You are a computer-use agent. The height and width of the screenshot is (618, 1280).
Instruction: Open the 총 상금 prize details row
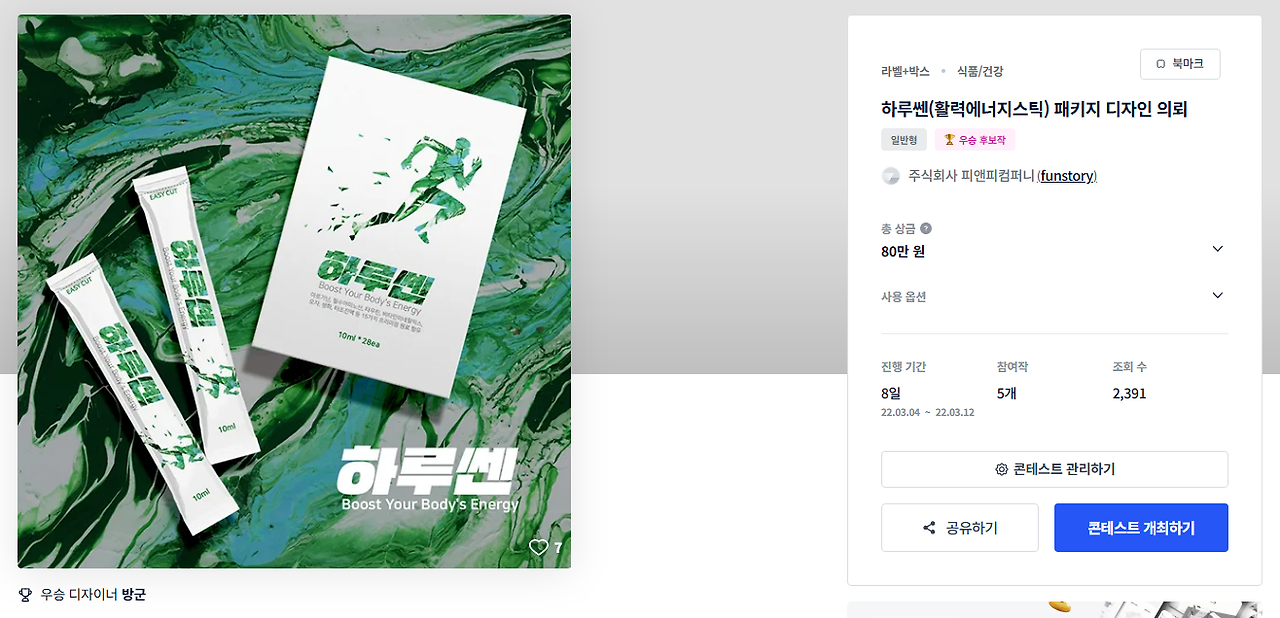click(1054, 240)
